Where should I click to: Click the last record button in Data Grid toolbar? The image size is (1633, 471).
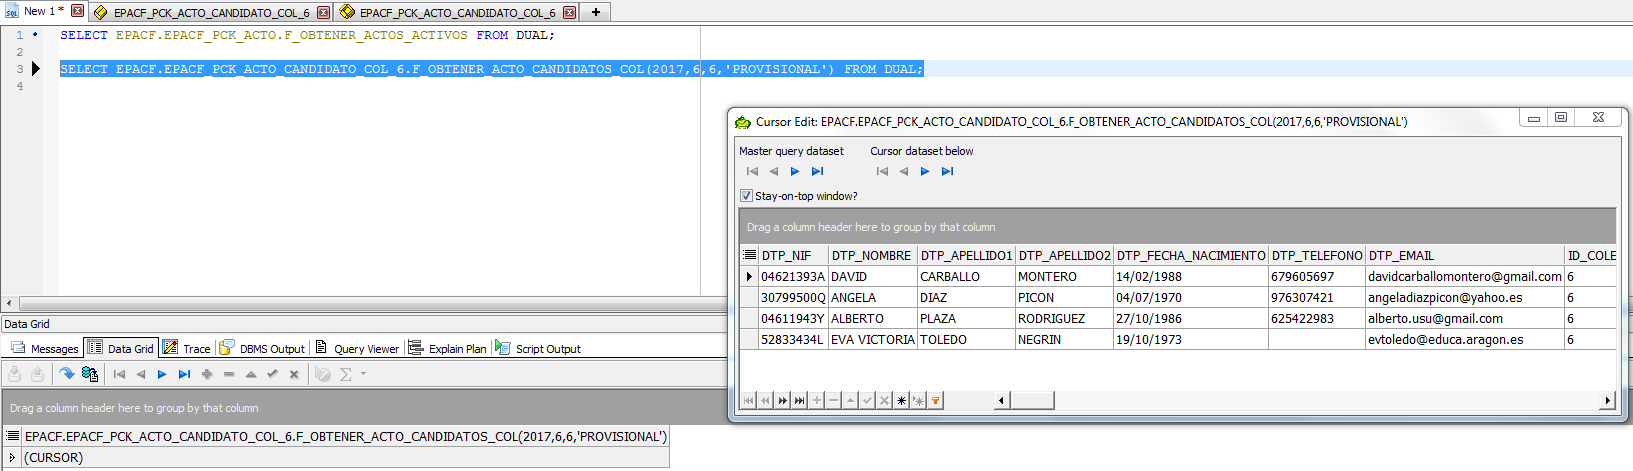[x=184, y=374]
